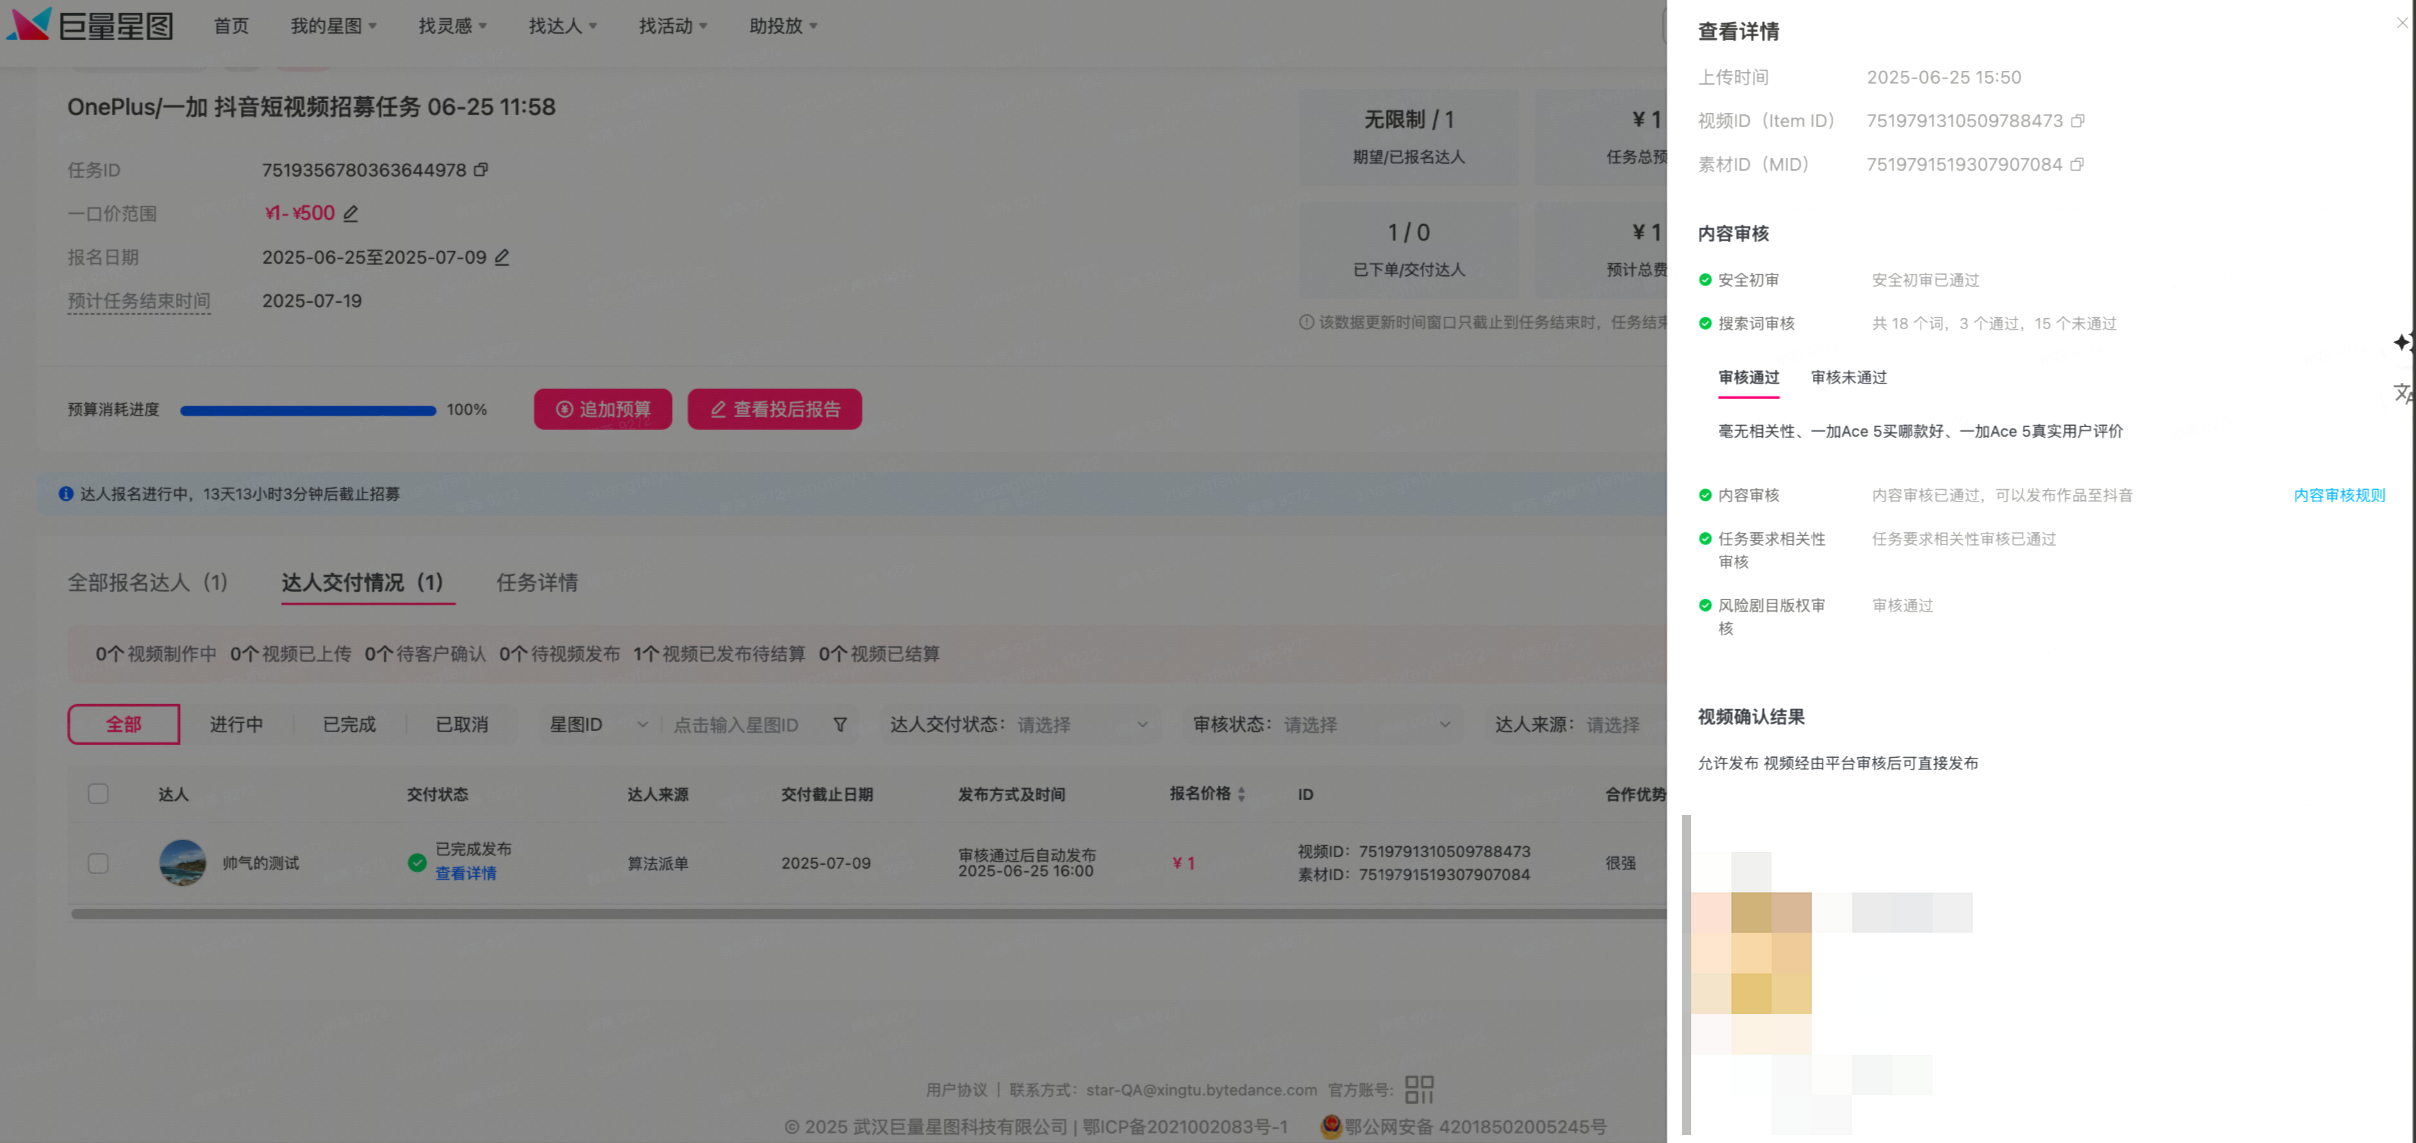Copy the video Item ID
The height and width of the screenshot is (1143, 2416).
(x=2078, y=121)
